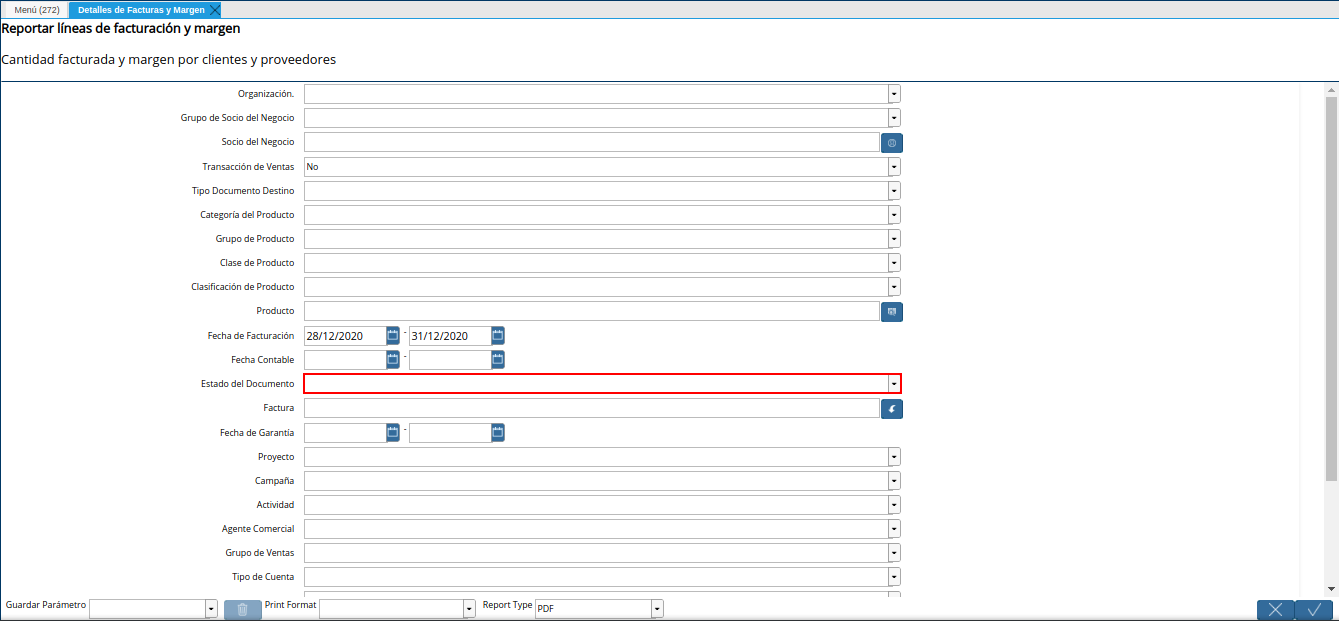Confirm report with checkmark button
Viewport: 1339px width, 621px height.
click(x=1314, y=610)
